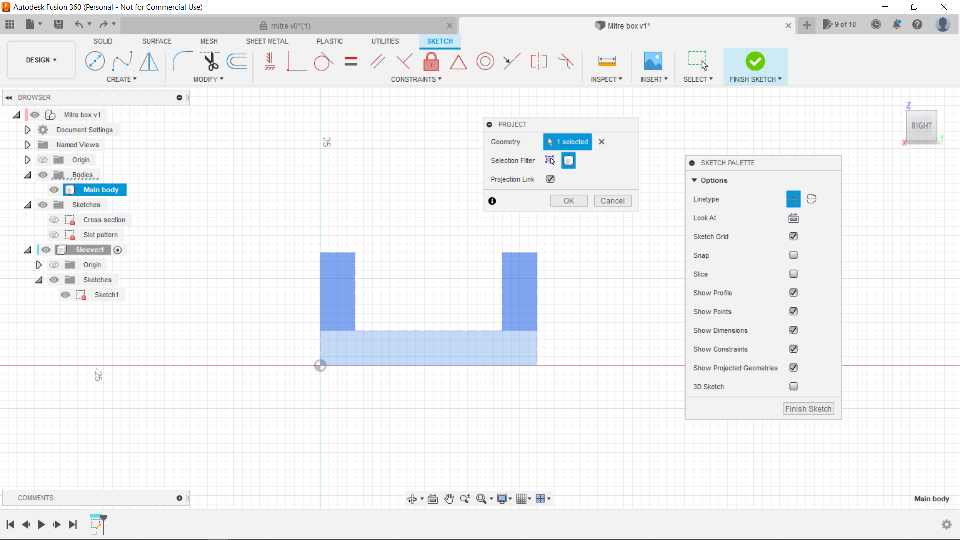This screenshot has height=540, width=960.
Task: Switch to the SHEET METAL tab
Action: point(266,41)
